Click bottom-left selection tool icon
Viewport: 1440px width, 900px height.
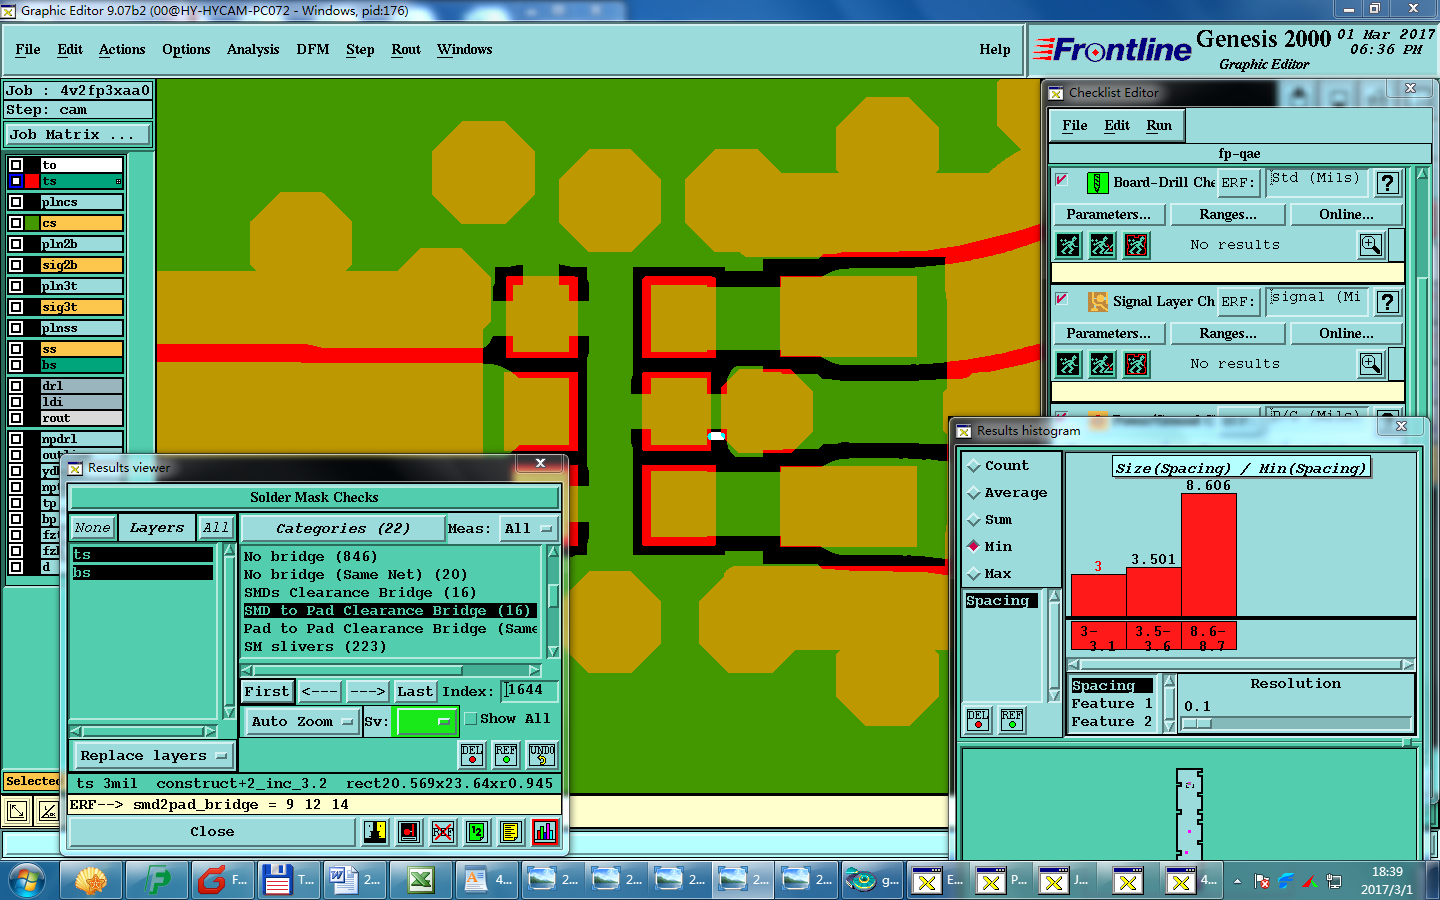click(17, 811)
